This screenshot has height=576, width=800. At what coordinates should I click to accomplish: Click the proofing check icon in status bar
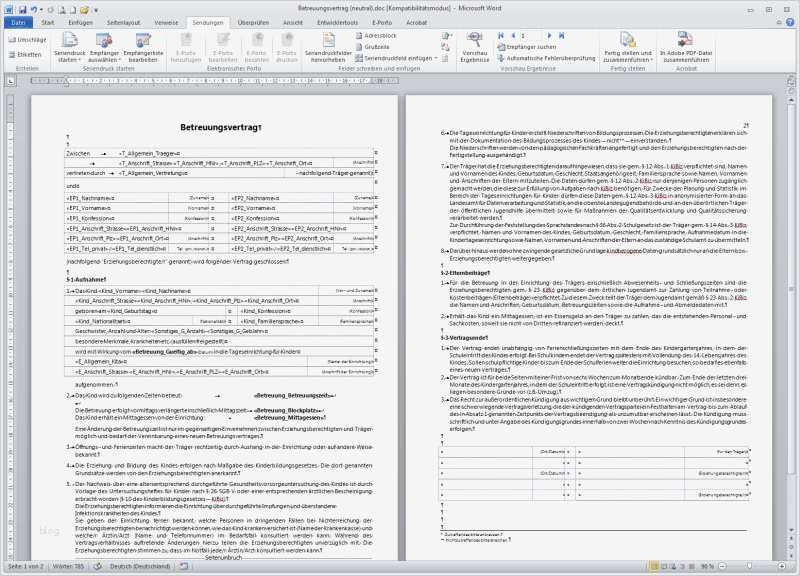97,566
